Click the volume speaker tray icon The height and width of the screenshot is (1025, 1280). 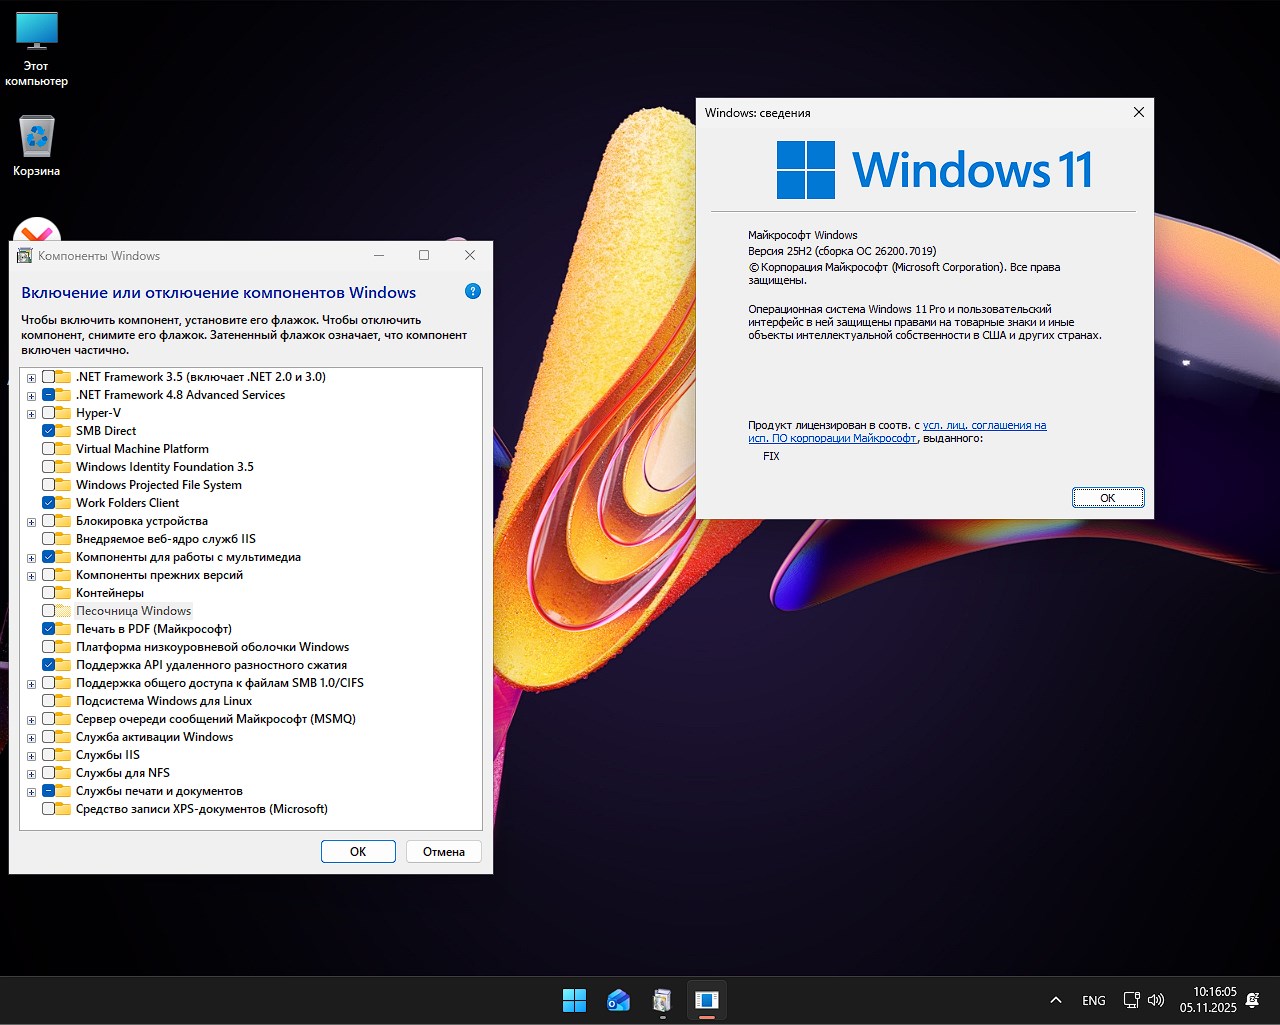tap(1156, 1000)
